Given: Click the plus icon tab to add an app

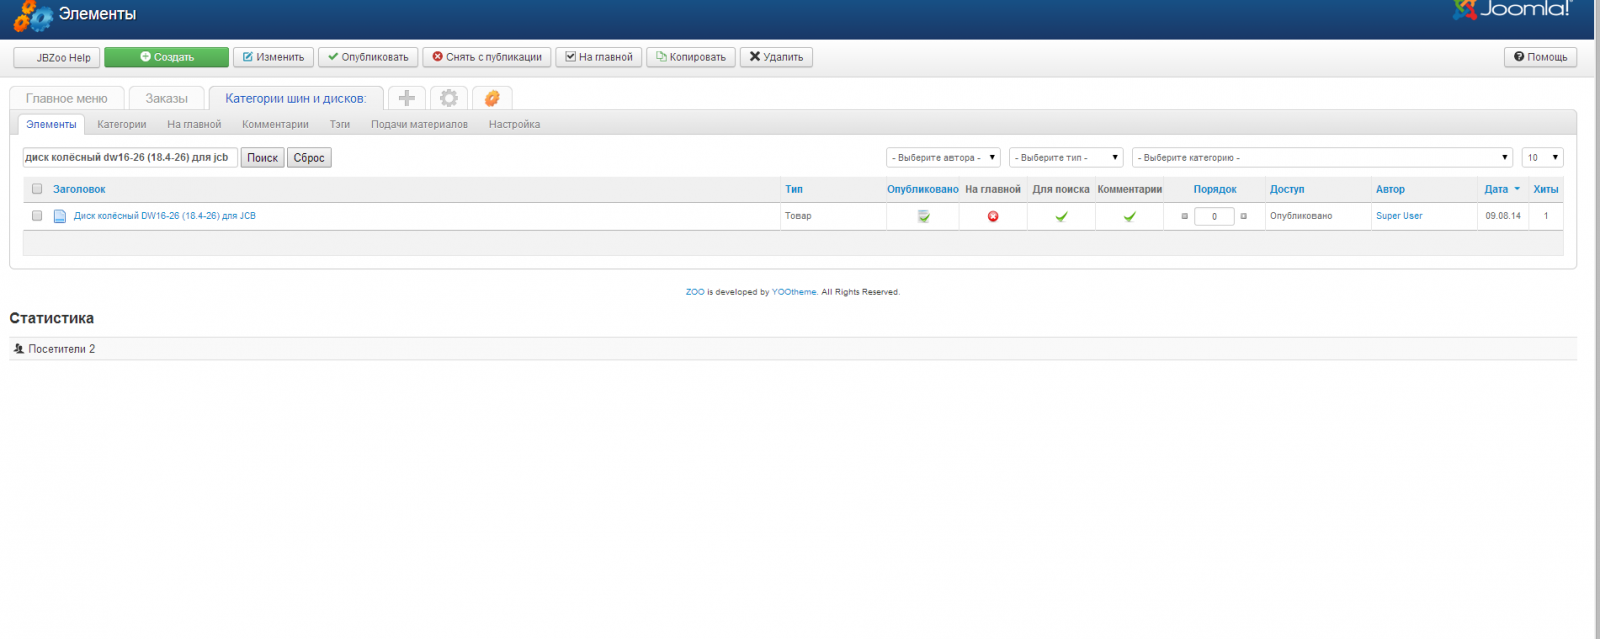Looking at the screenshot, I should (406, 98).
